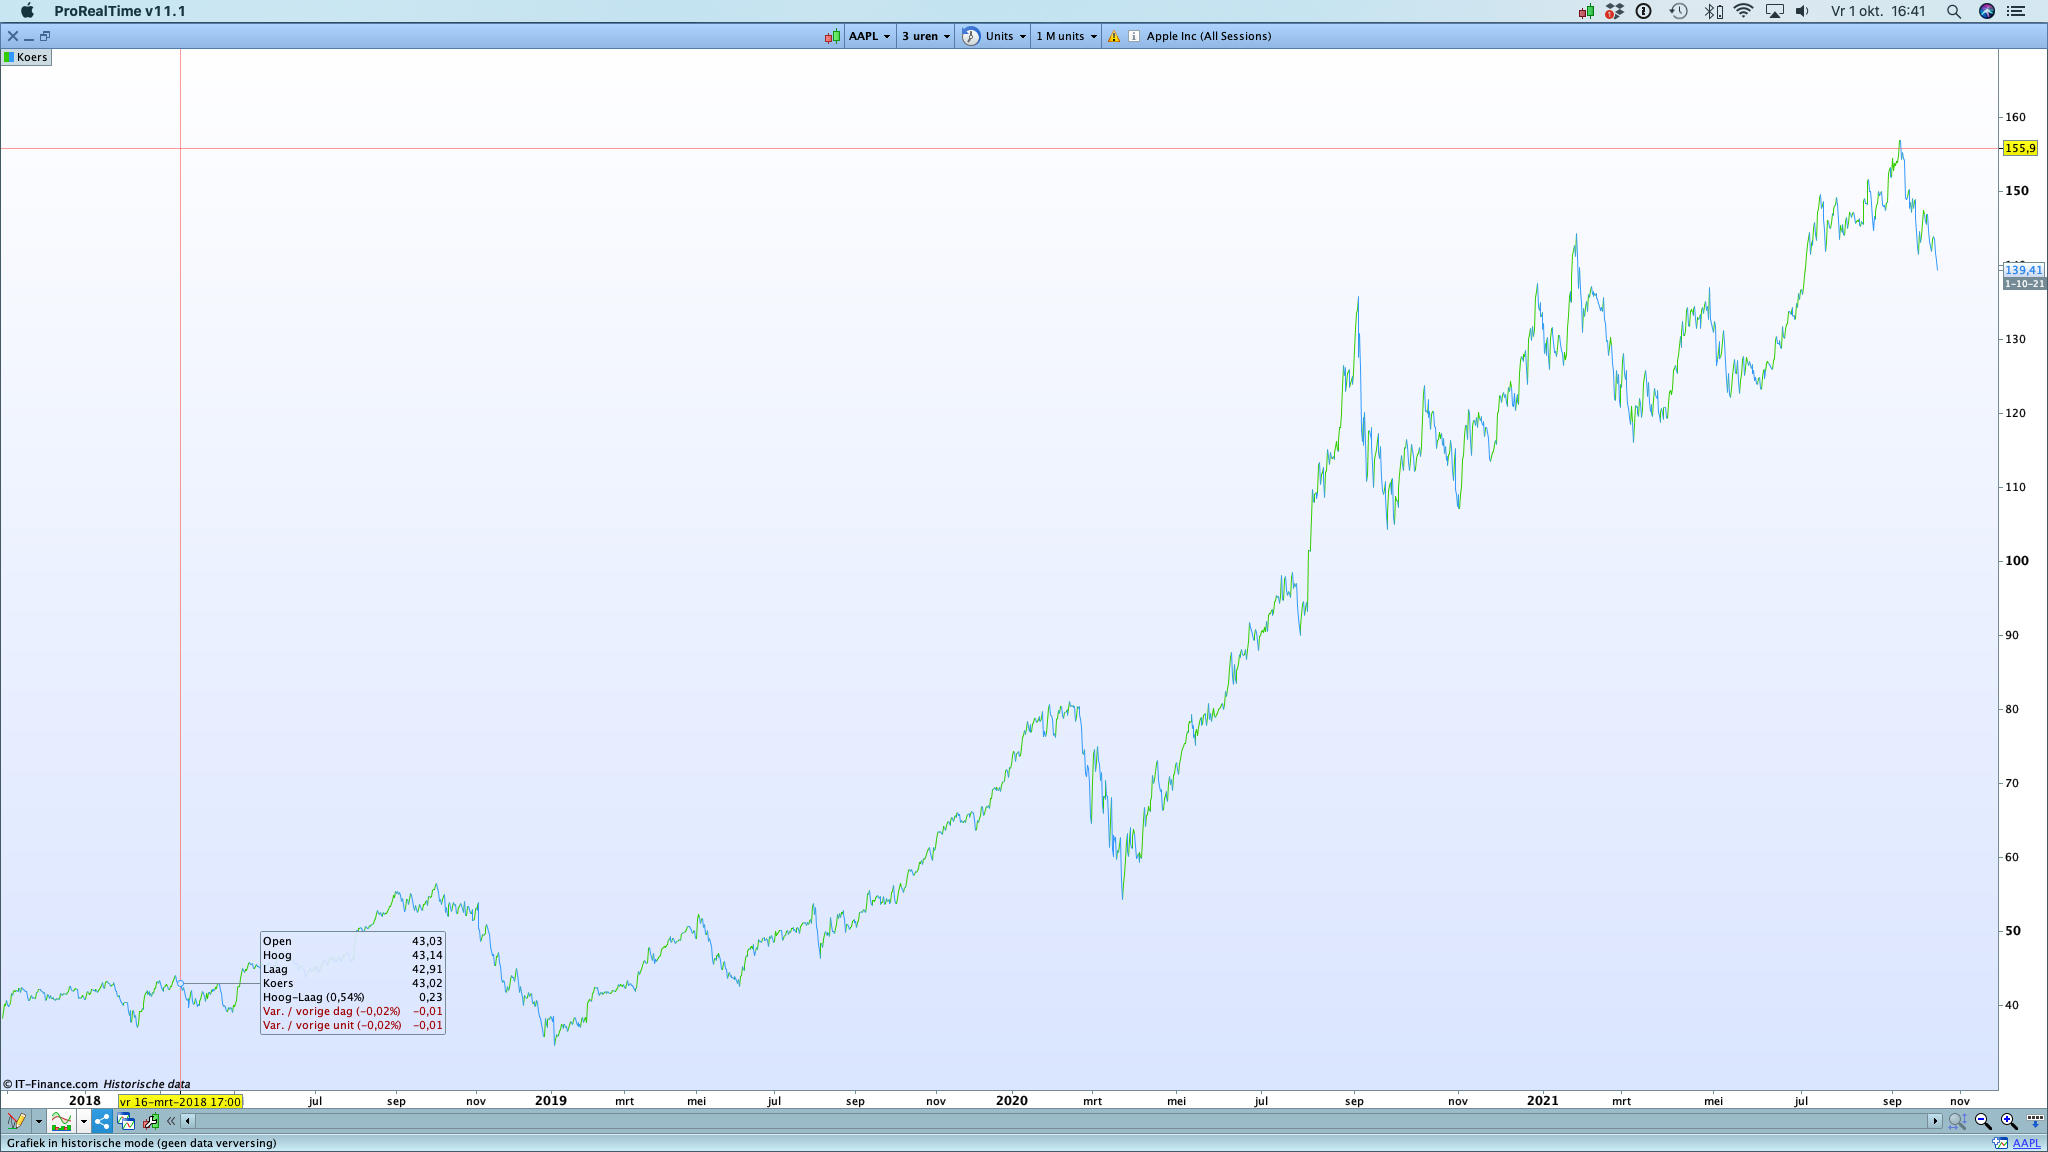This screenshot has height=1152, width=2048.
Task: Click the AAPL link in status bar
Action: point(2026,1143)
